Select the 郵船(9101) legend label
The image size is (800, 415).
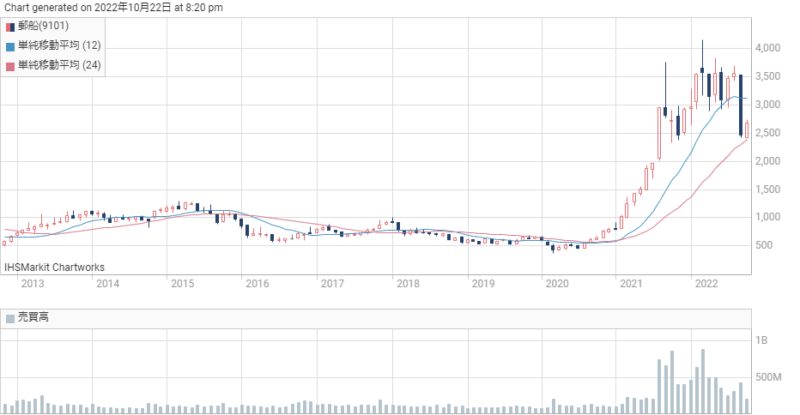(x=43, y=26)
